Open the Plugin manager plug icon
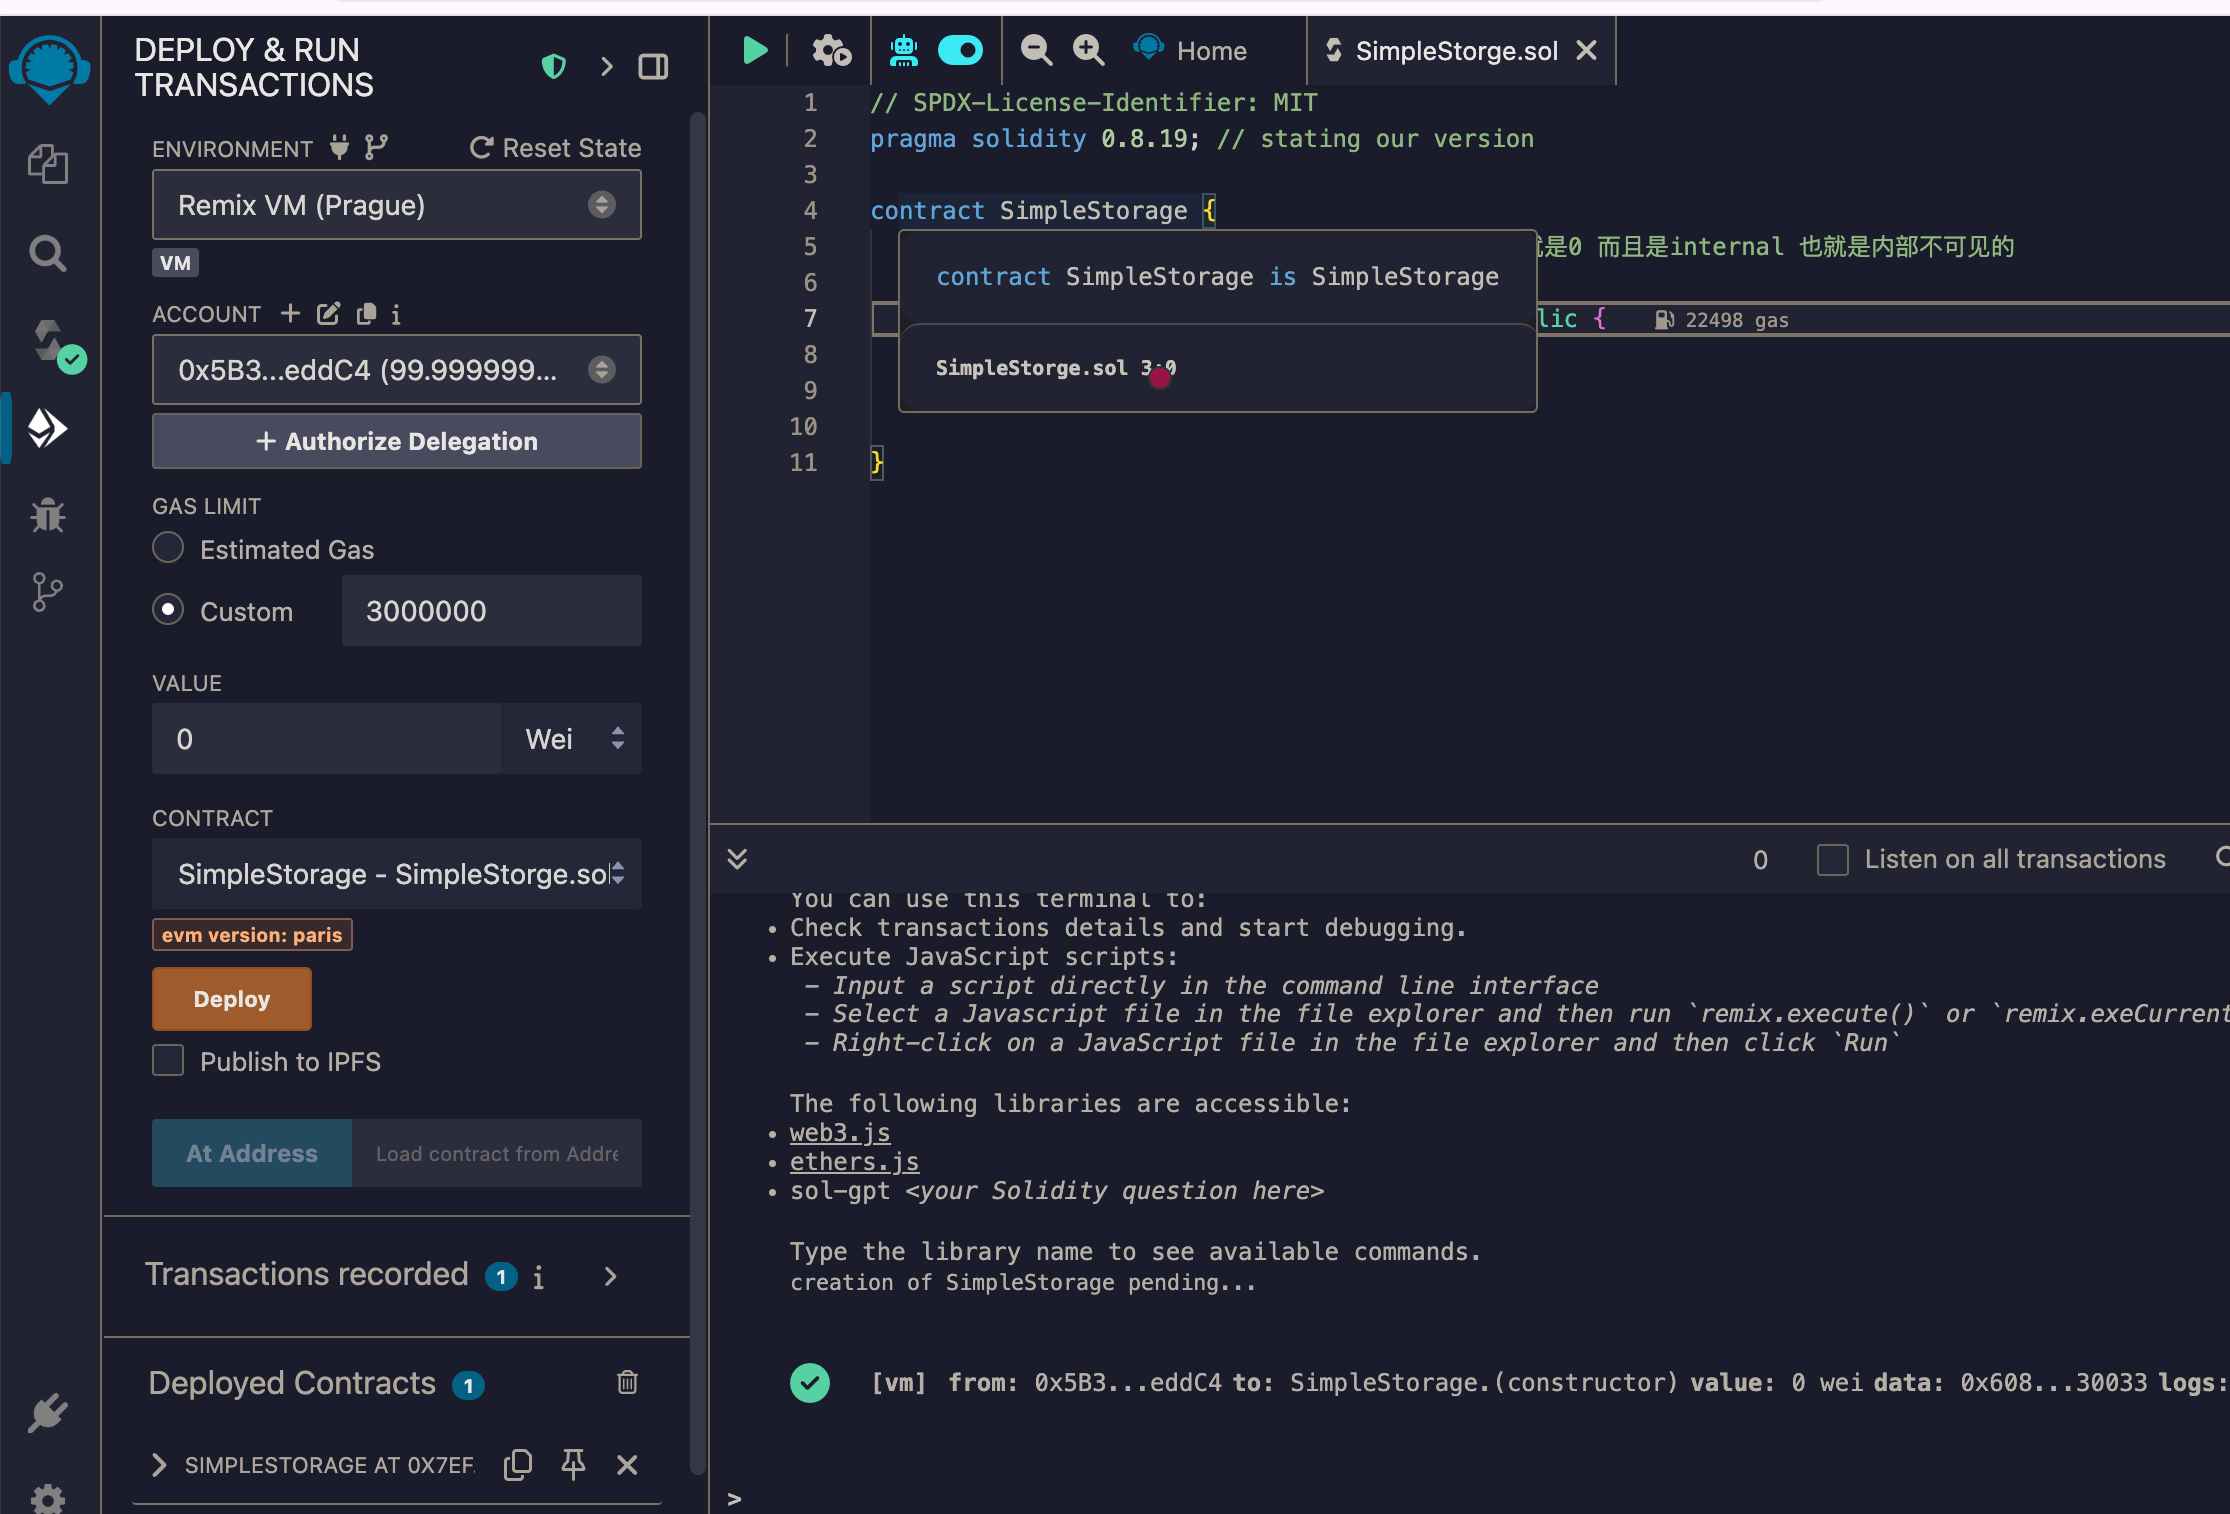 tap(47, 1413)
